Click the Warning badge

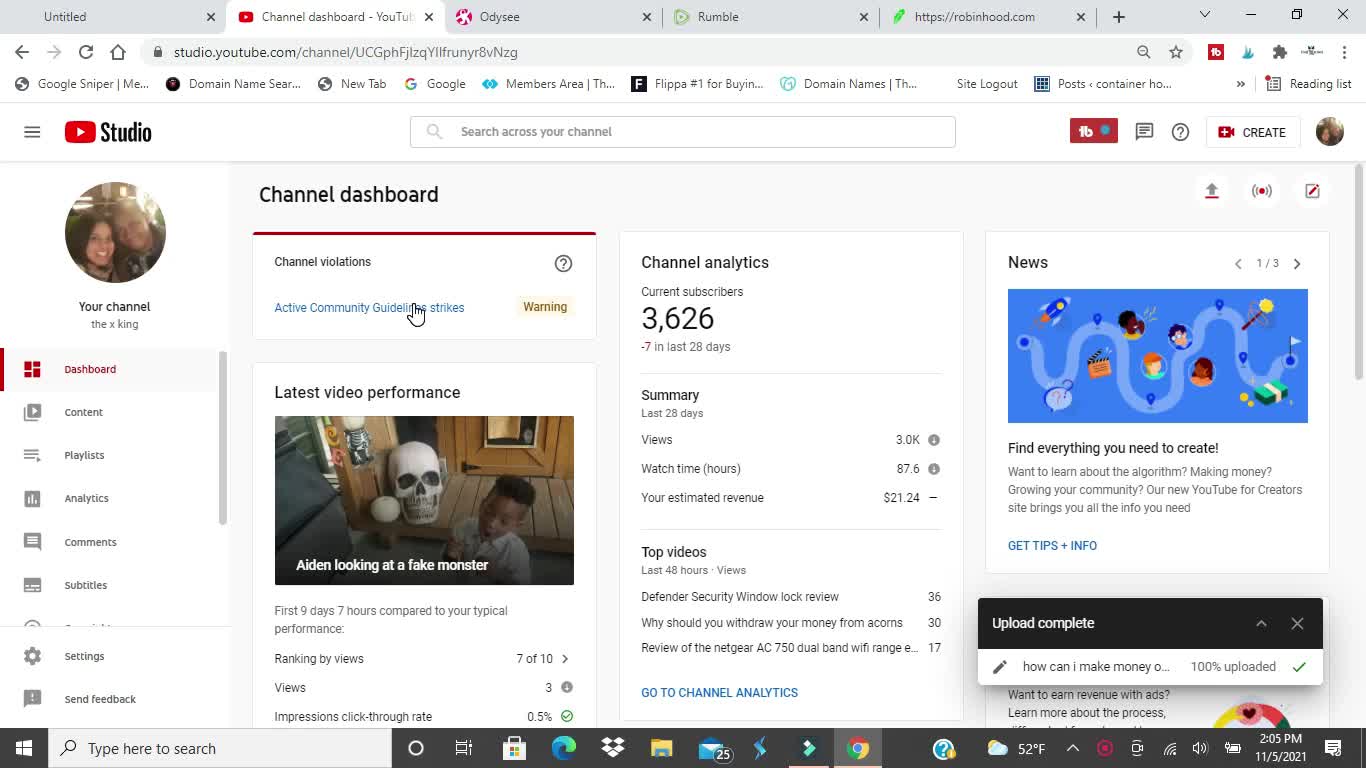point(545,307)
